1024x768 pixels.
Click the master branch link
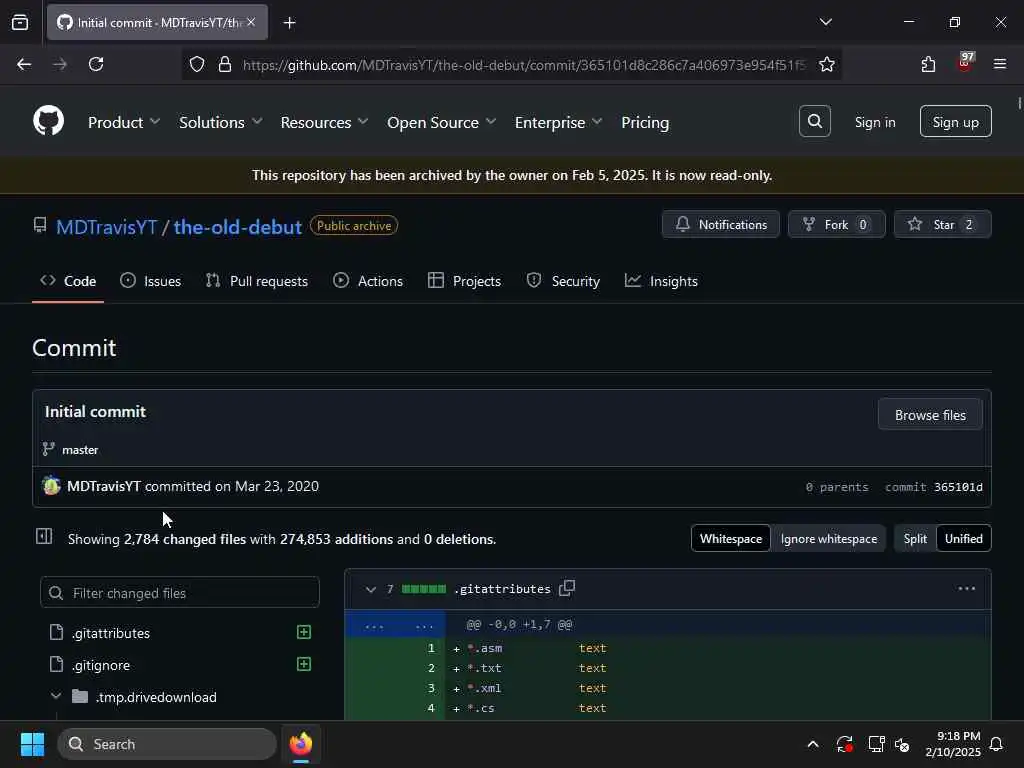[x=80, y=449]
